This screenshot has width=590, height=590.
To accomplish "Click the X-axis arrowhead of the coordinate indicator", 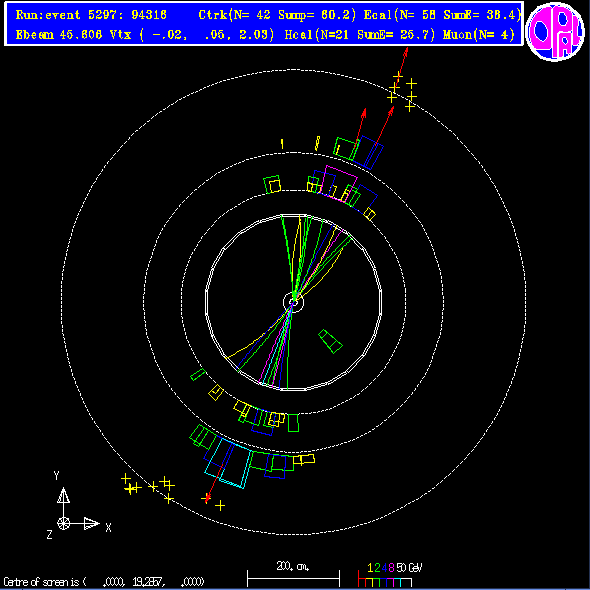I will [91, 523].
